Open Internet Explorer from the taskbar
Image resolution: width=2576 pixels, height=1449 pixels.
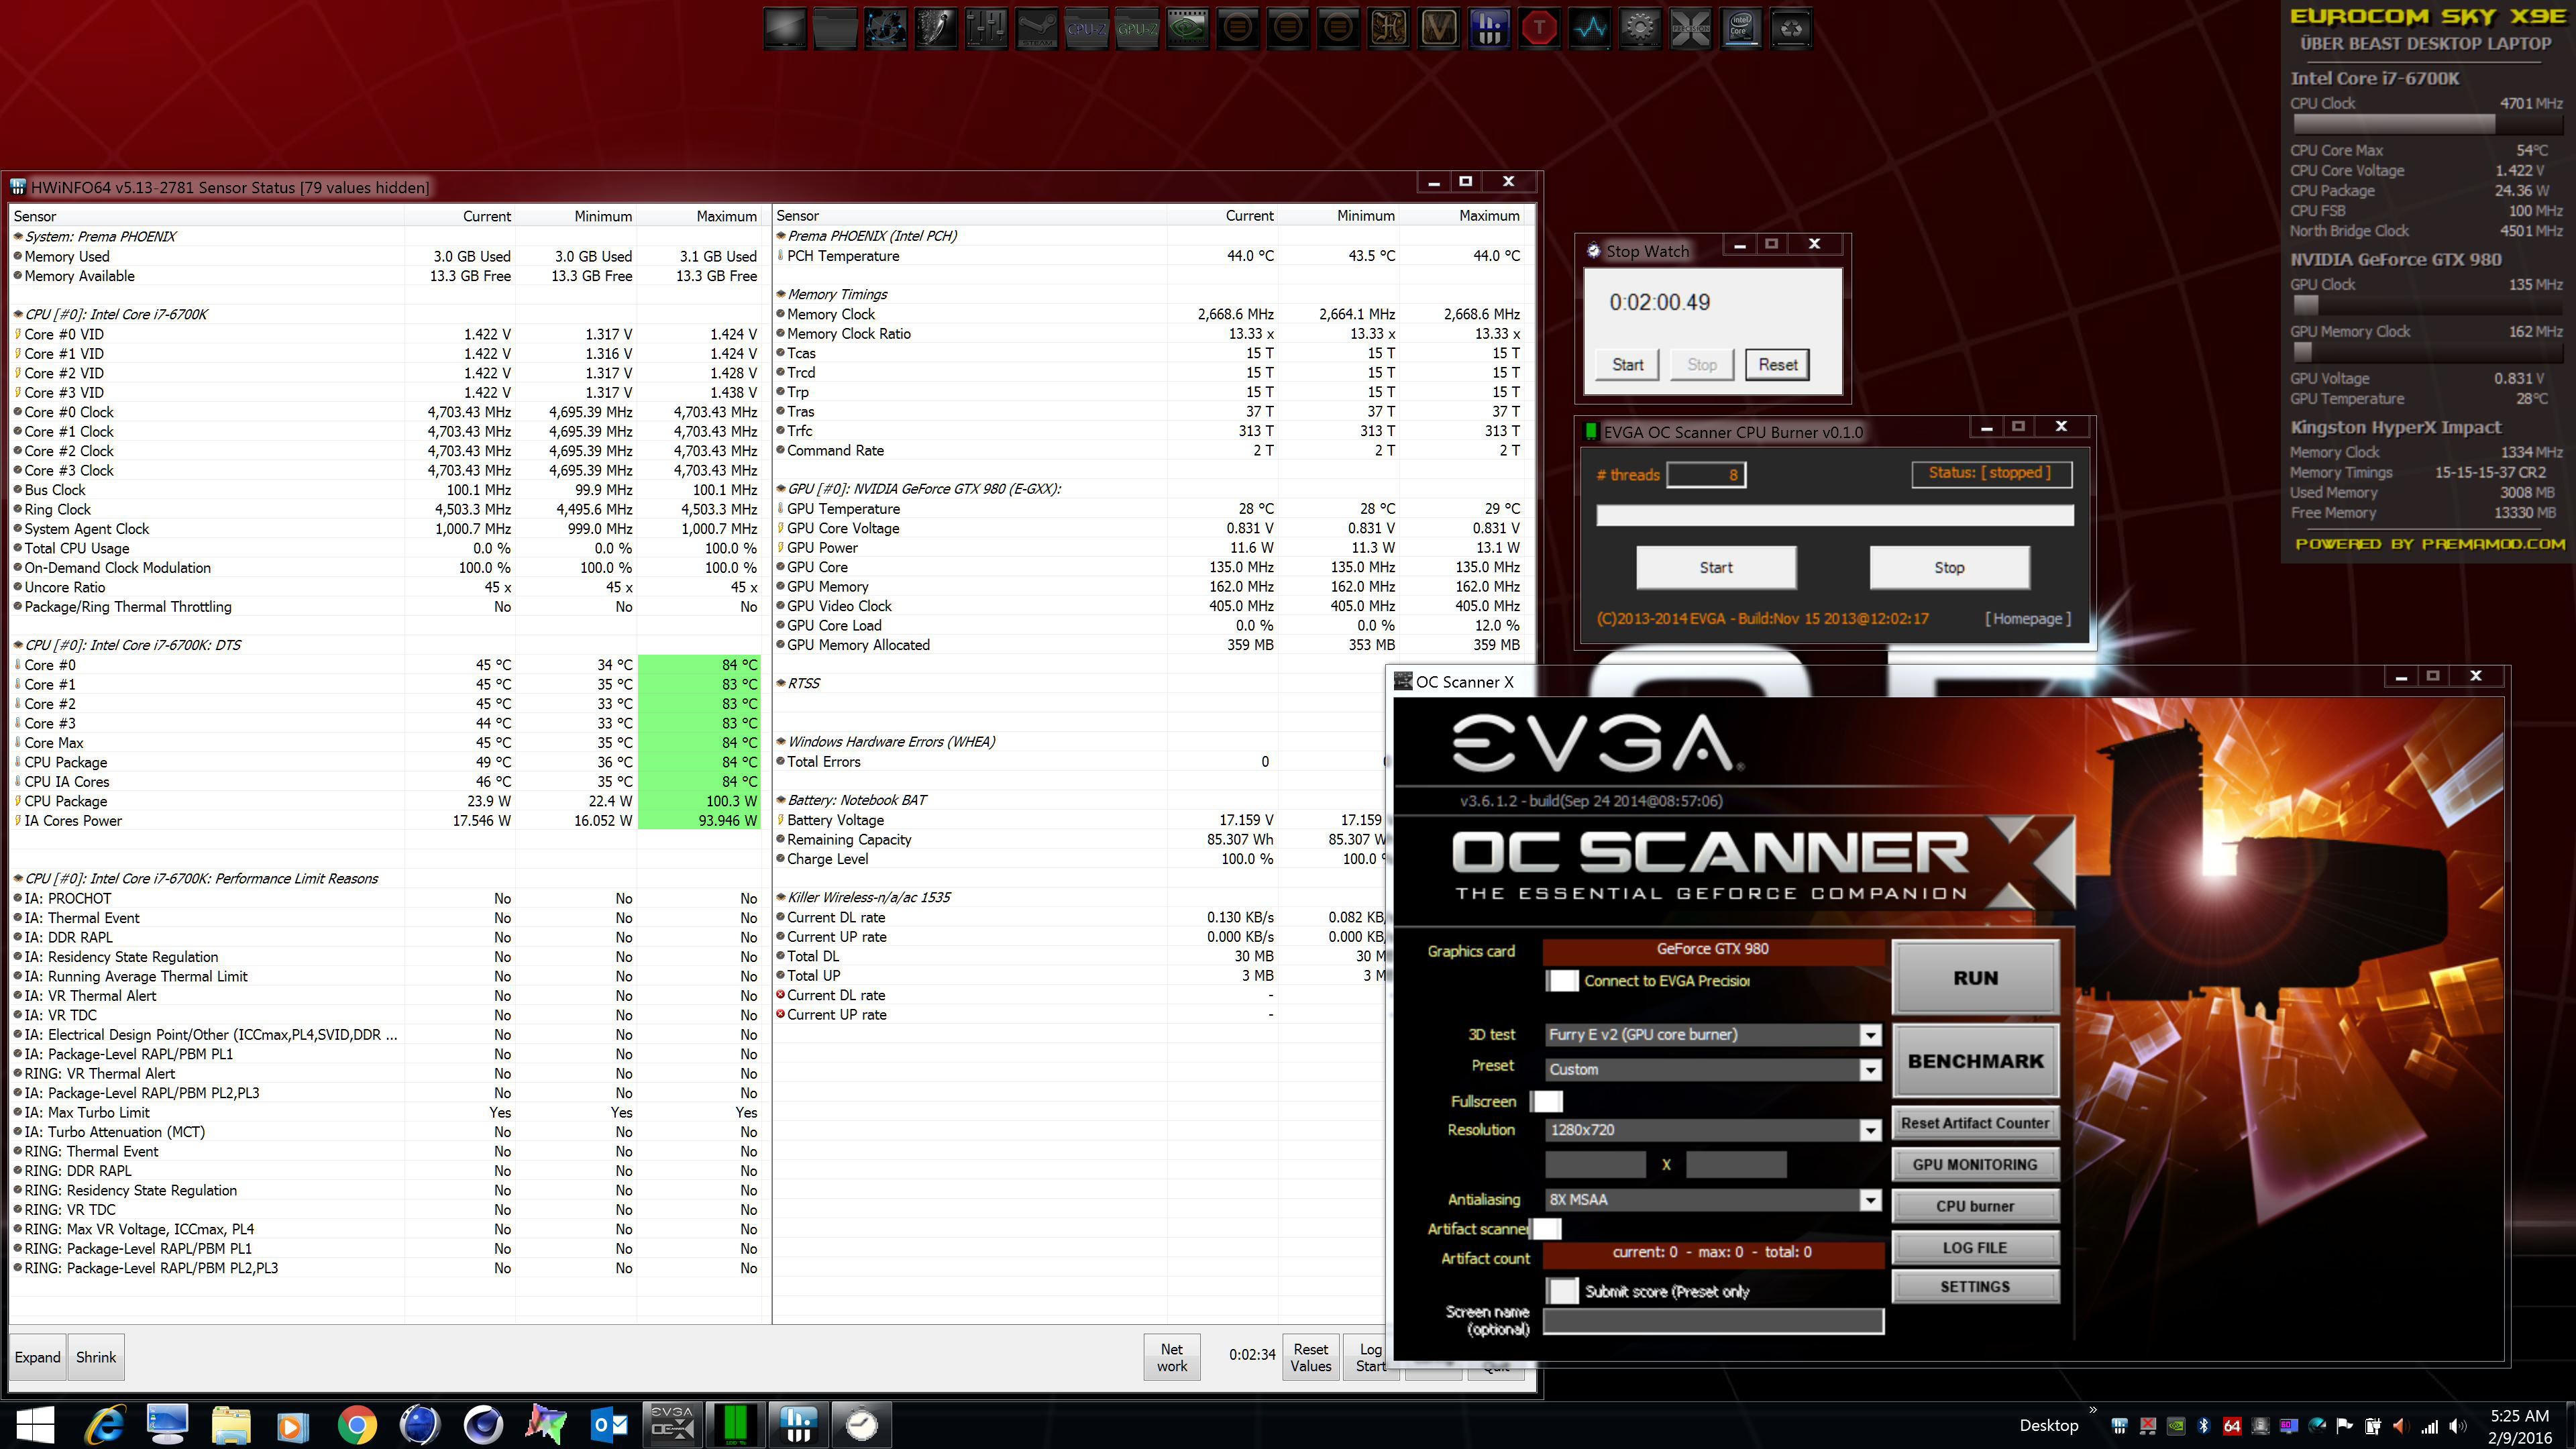tap(105, 1424)
